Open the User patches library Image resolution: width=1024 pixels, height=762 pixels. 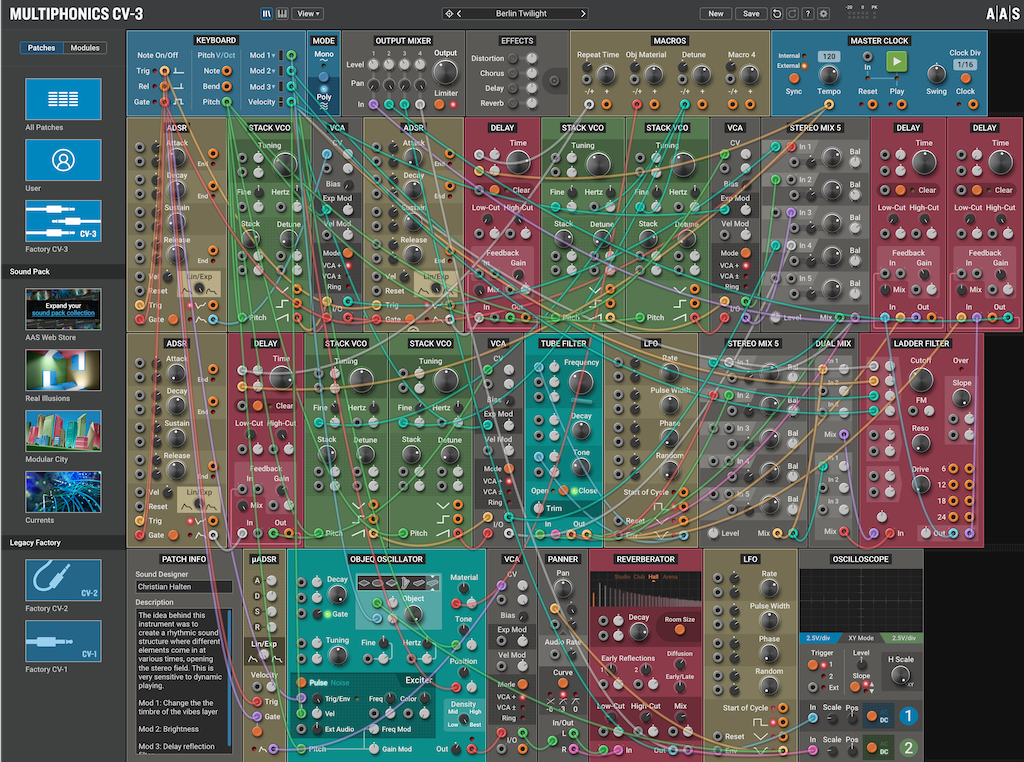pos(63,160)
